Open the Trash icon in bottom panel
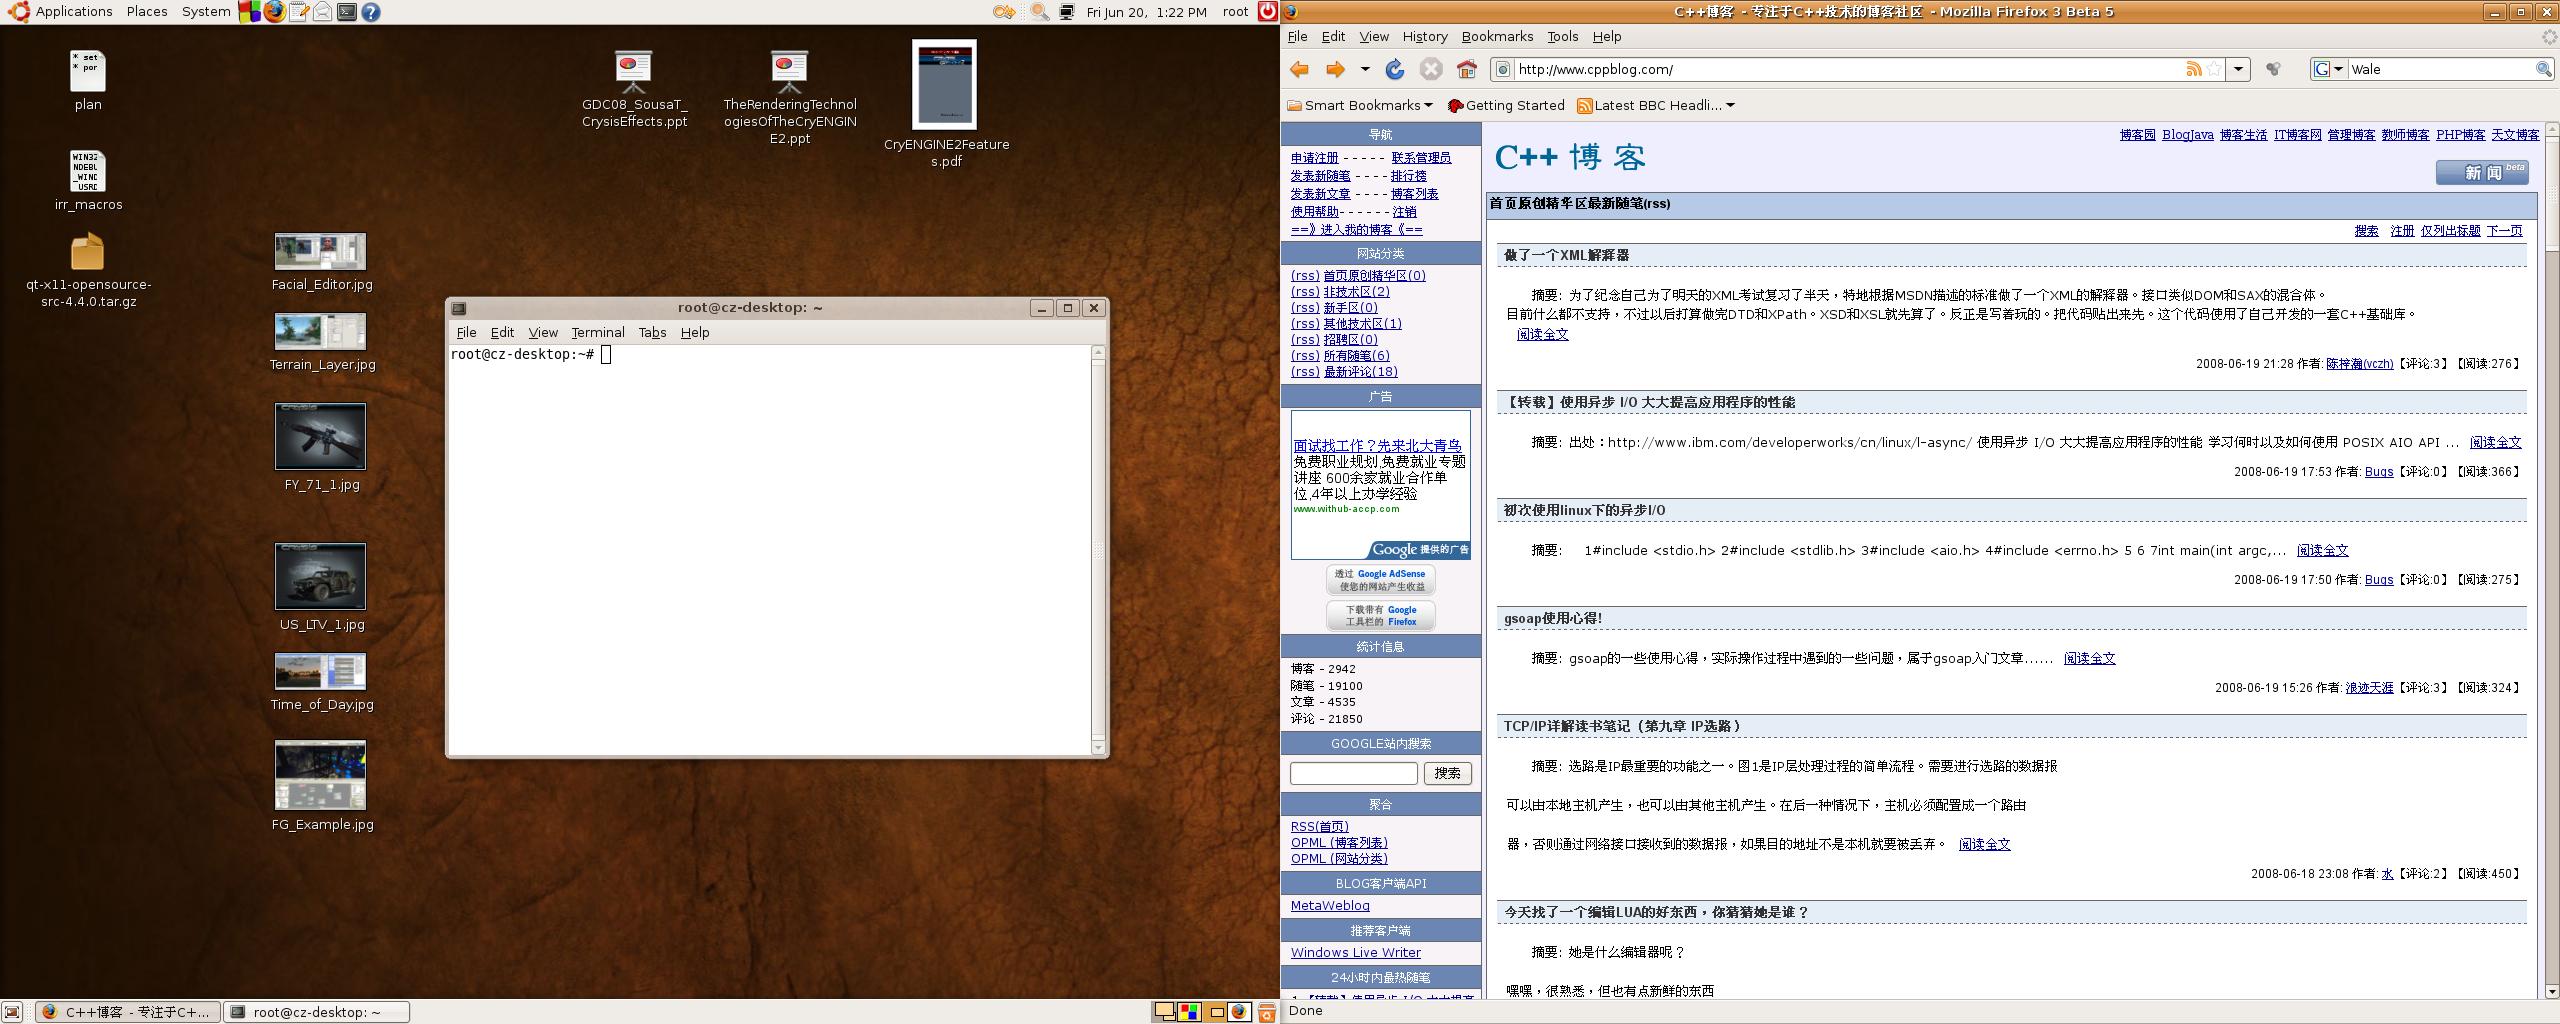Image resolution: width=2560 pixels, height=1024 pixels. coord(1267,1012)
